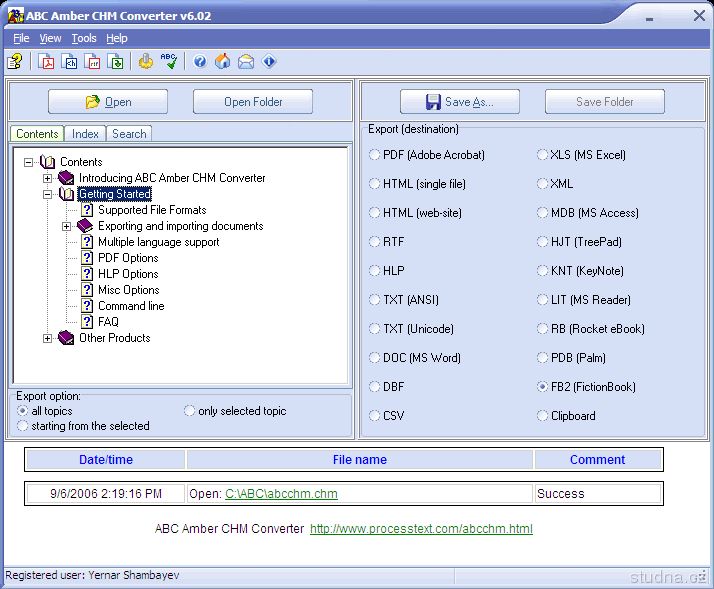Open the home page house icon
This screenshot has width=714, height=589.
[222, 62]
